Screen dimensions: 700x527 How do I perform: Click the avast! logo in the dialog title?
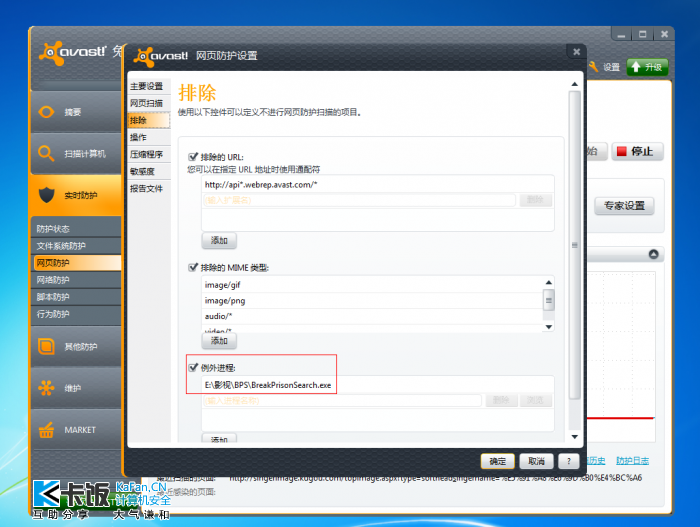point(161,56)
